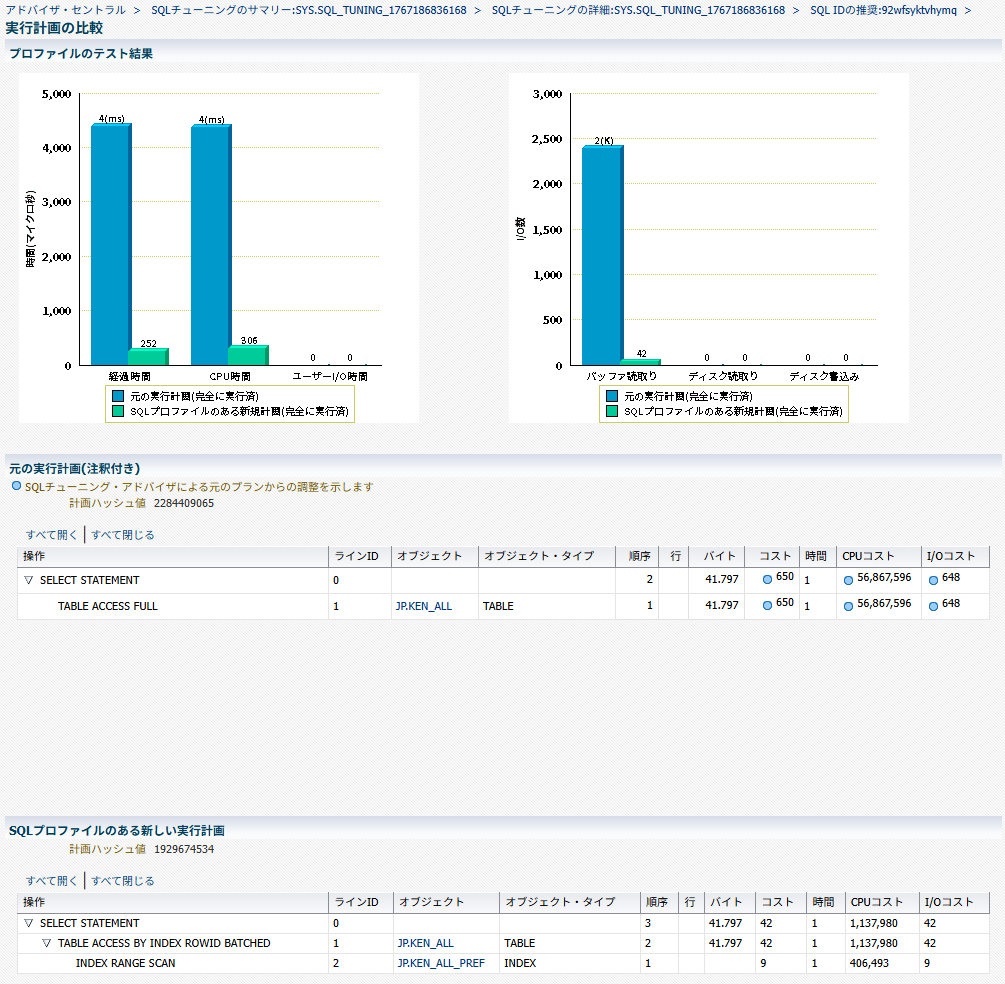
Task: Click adjustment icon in SELECT STATEMENT CPU cost
Action: [848, 580]
